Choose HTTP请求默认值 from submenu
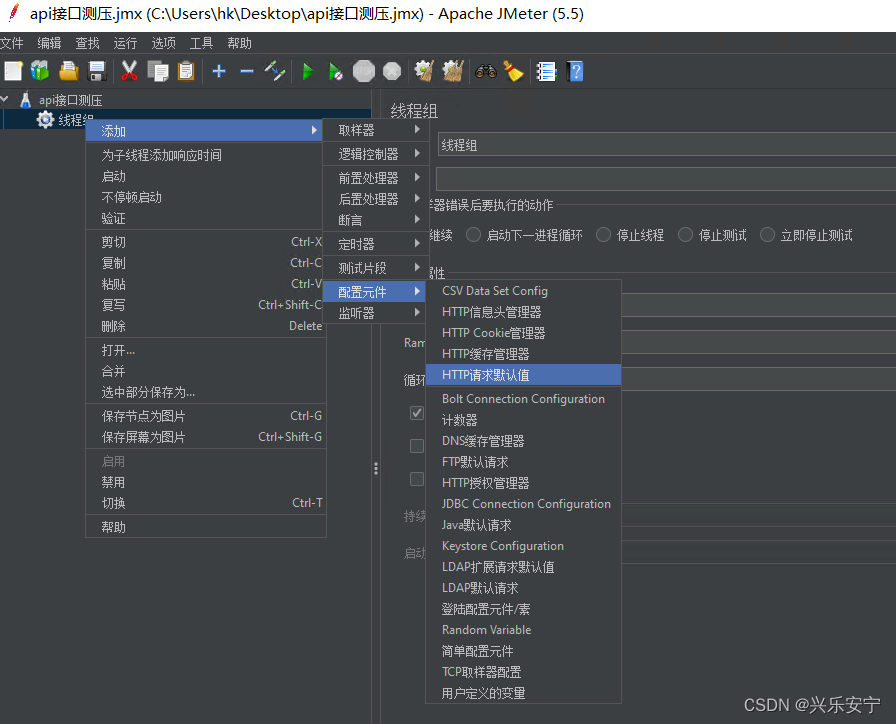The height and width of the screenshot is (724, 896). (523, 375)
